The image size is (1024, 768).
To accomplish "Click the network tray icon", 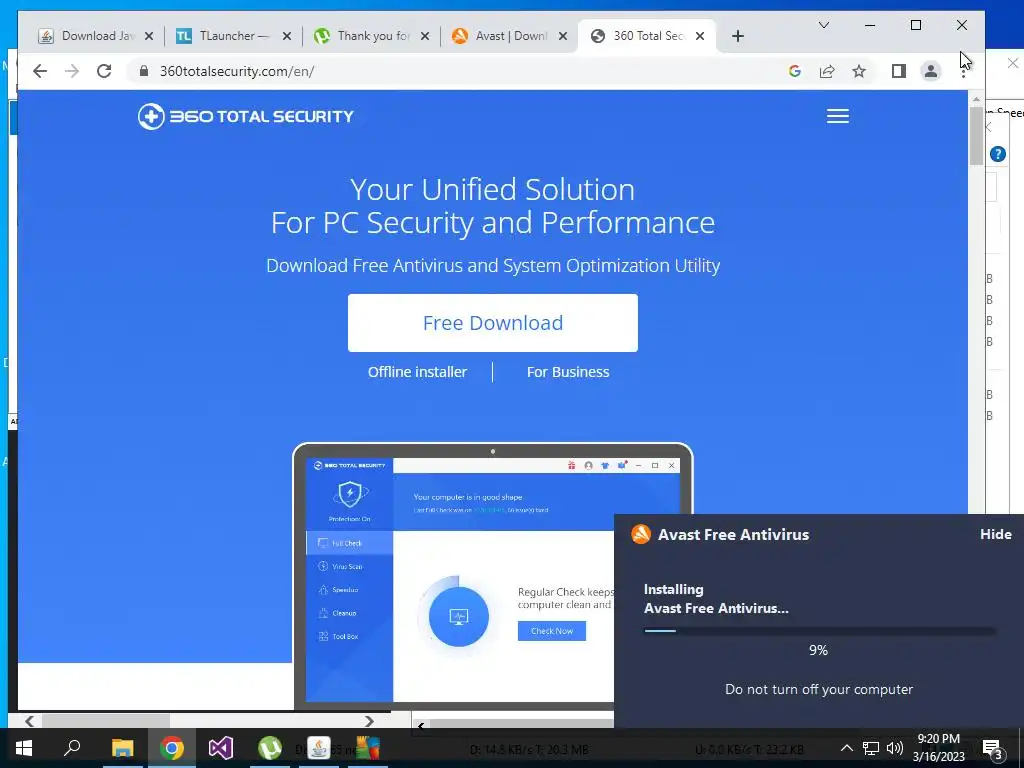I will (x=871, y=748).
